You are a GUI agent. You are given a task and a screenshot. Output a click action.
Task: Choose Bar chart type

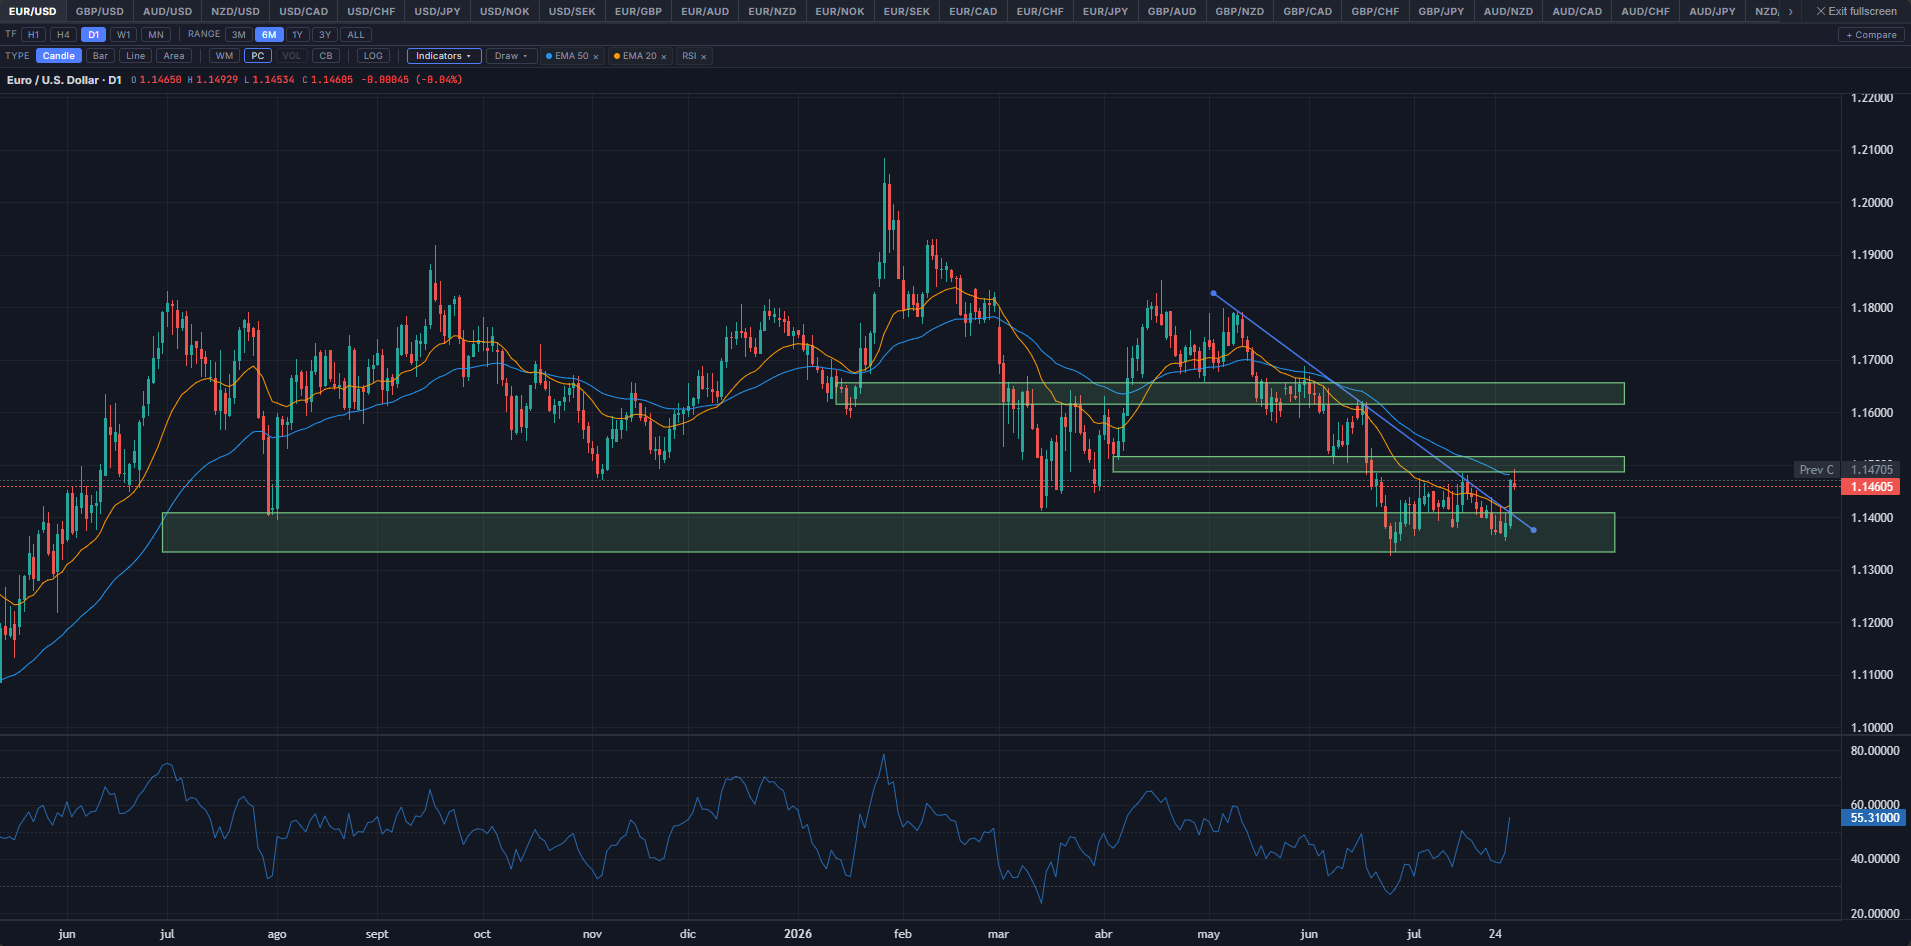(x=100, y=56)
